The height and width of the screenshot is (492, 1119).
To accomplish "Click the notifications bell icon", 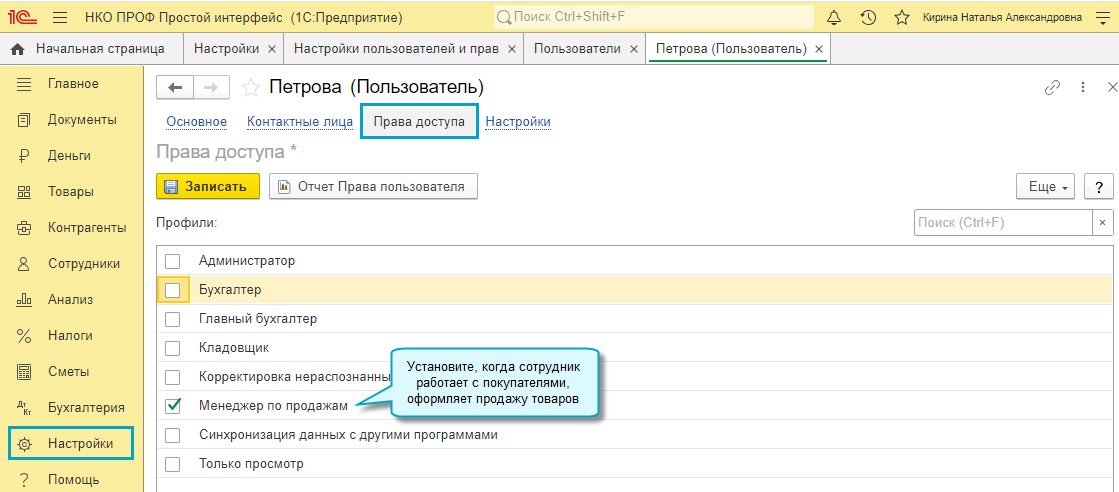I will [835, 18].
